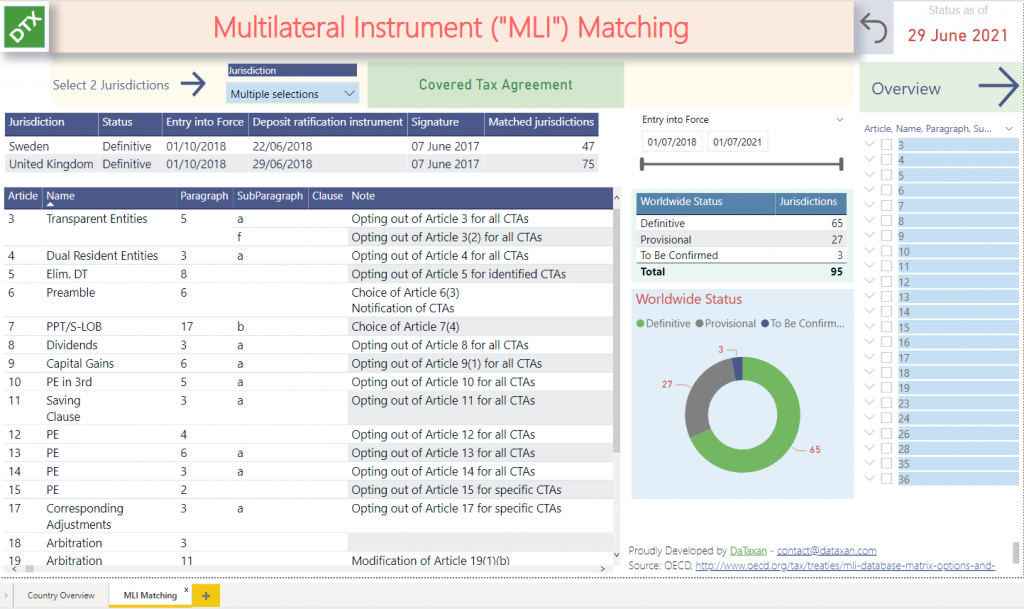Viewport: 1024px width, 609px height.
Task: Expand the chevron beside Article 7 in the filter list
Action: tap(869, 204)
